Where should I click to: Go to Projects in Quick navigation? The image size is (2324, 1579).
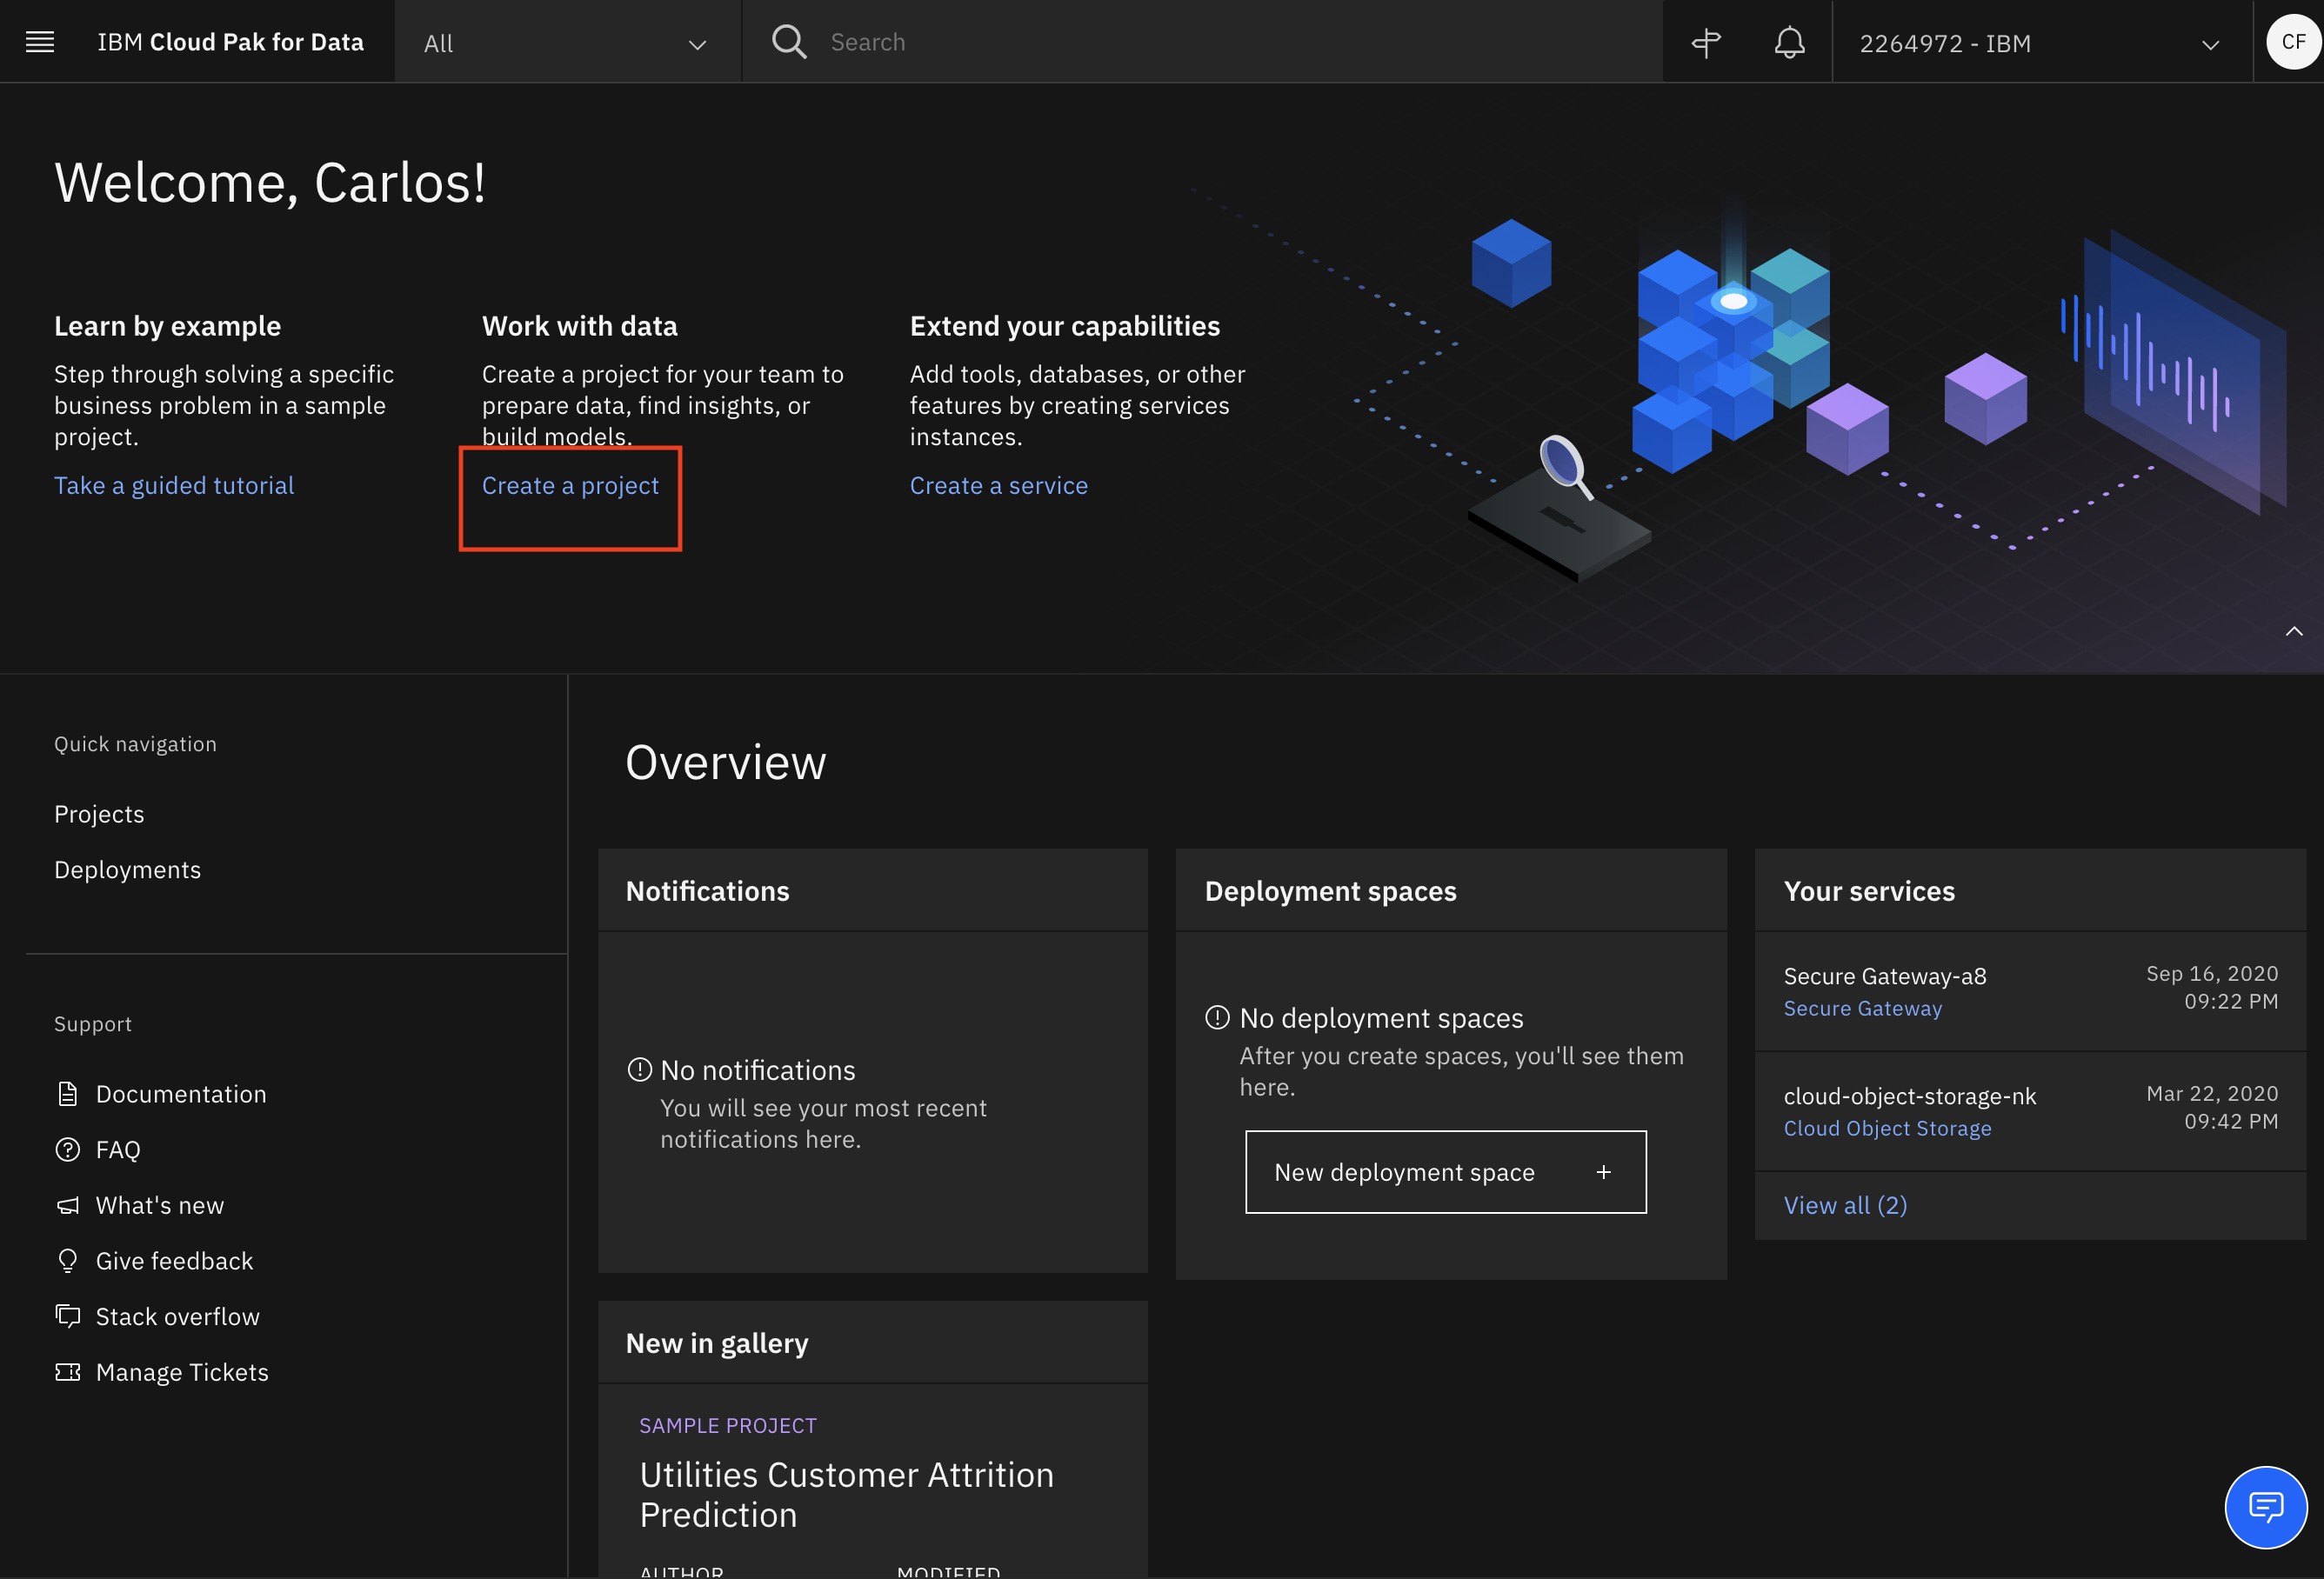click(x=99, y=814)
